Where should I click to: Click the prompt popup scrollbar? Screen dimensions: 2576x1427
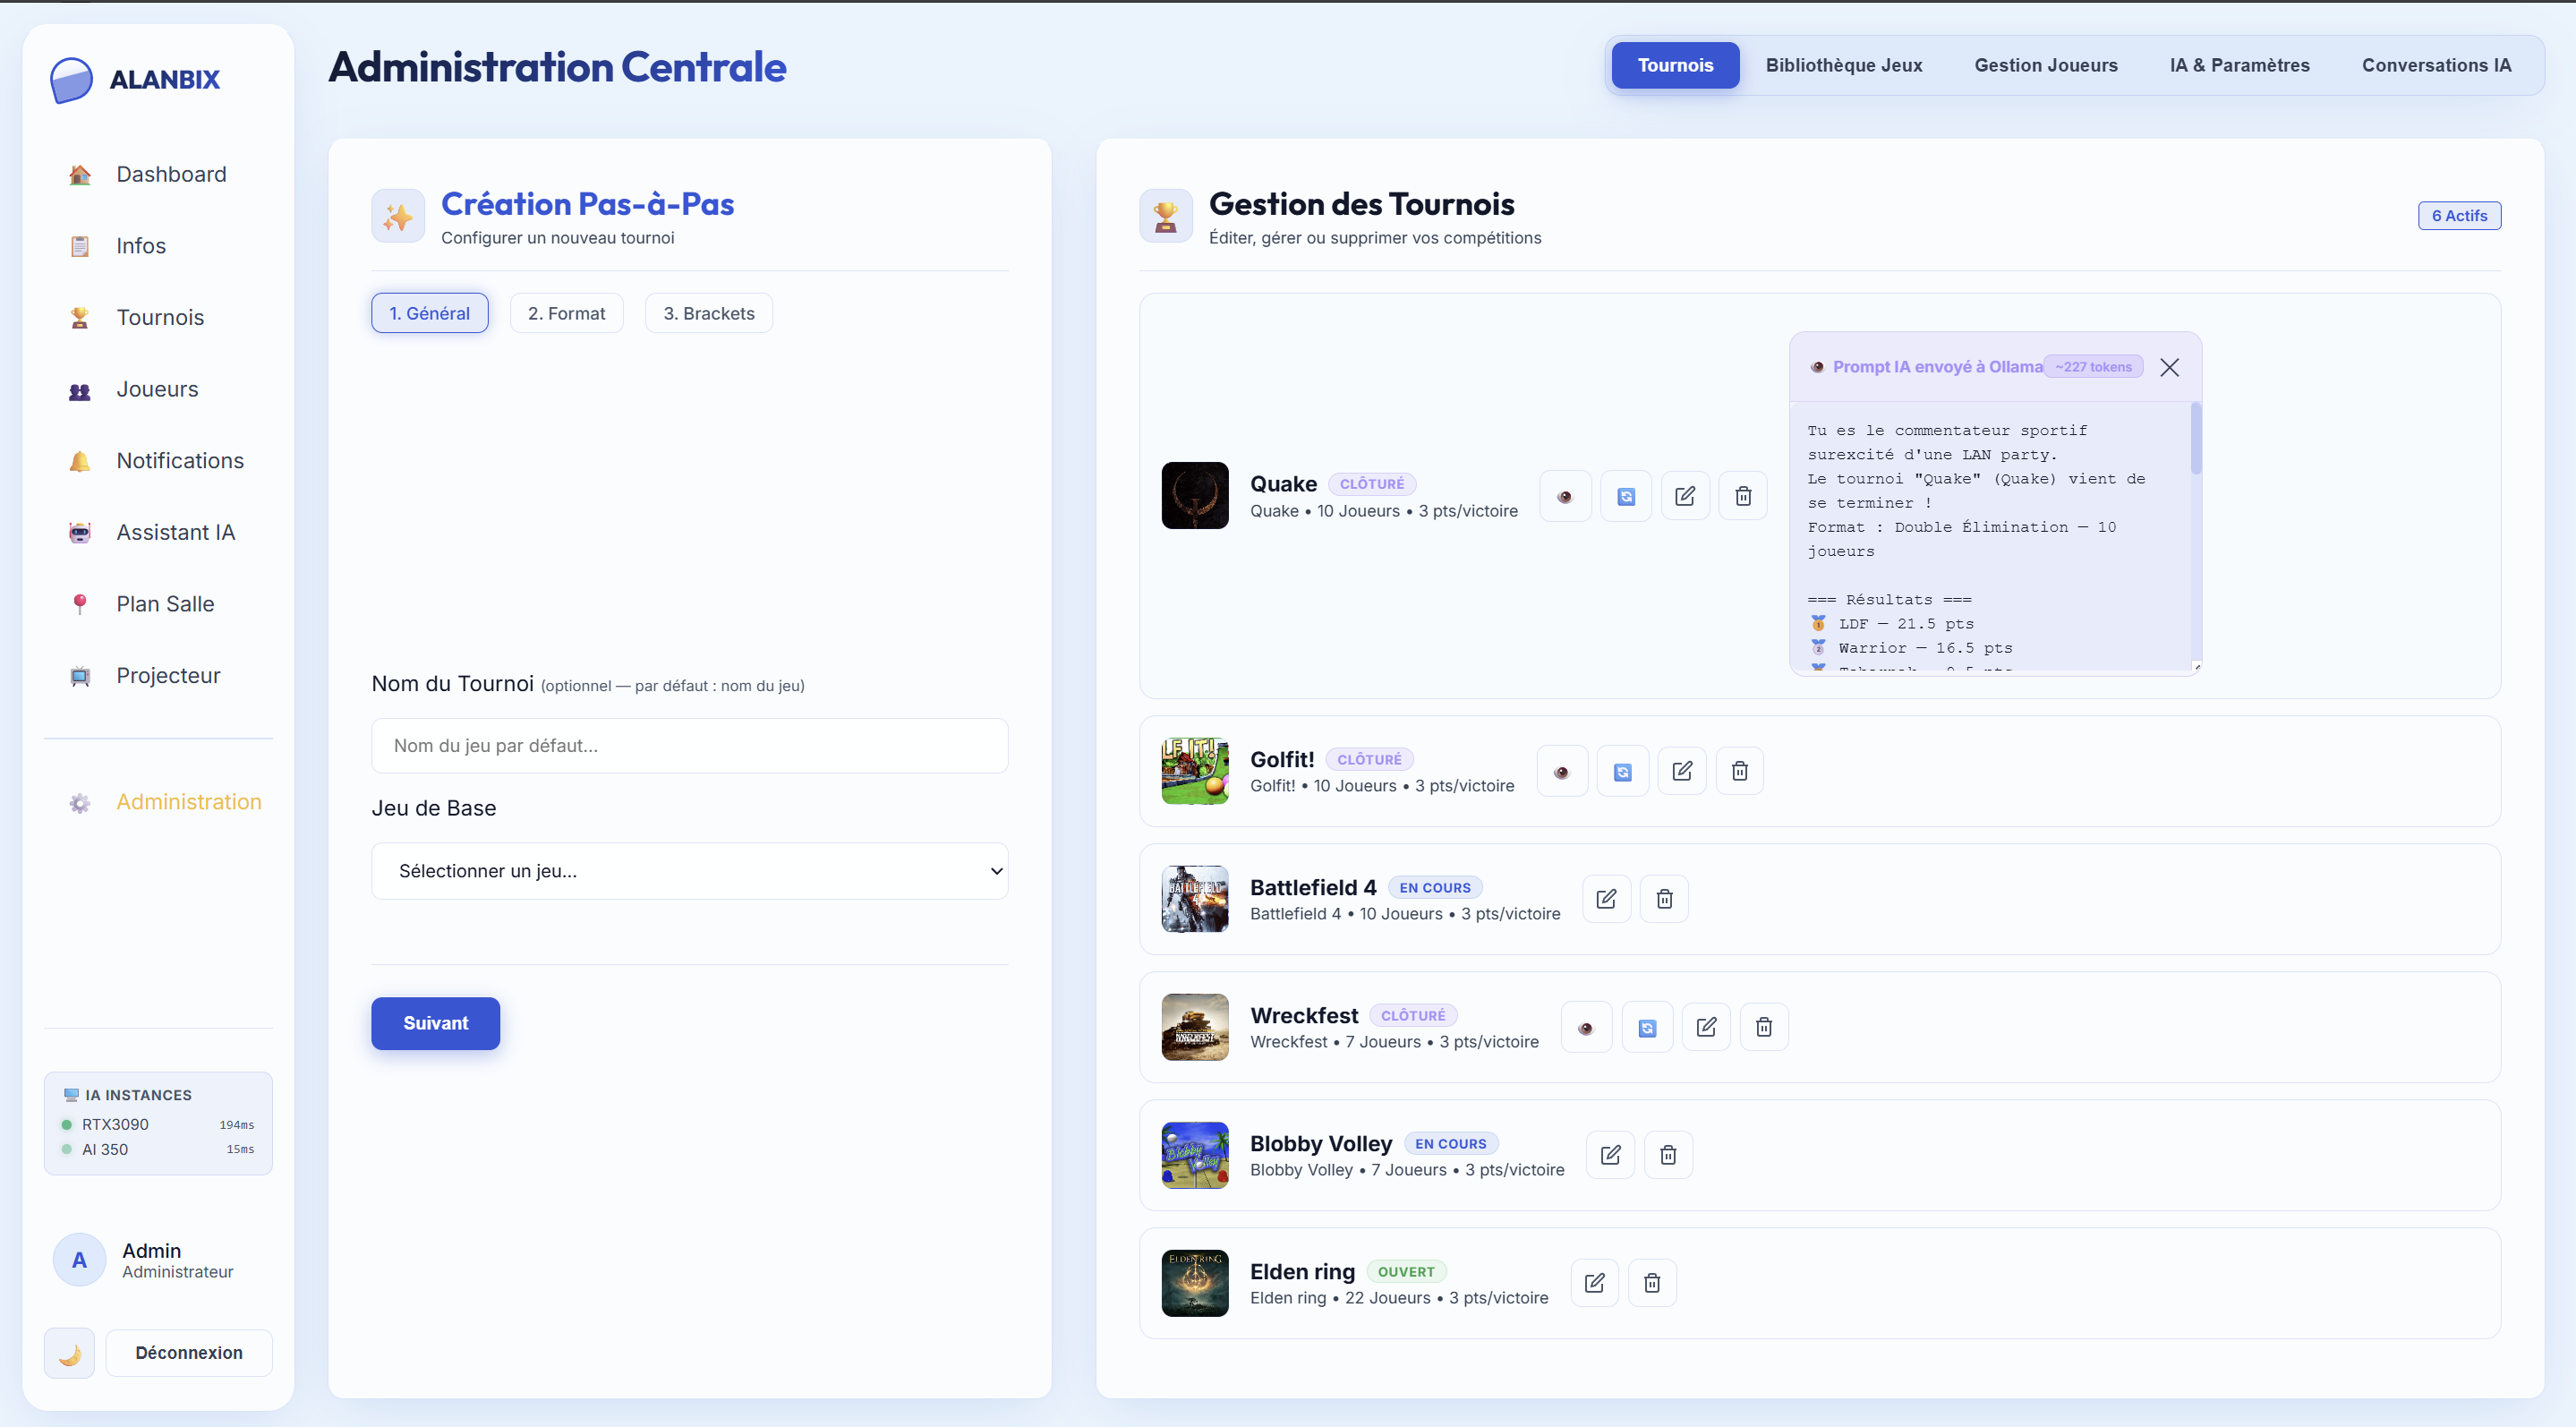2196,438
